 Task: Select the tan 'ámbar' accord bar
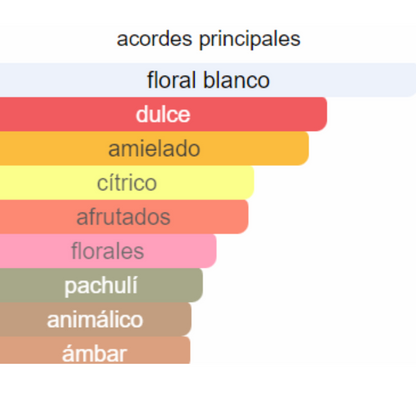click(x=95, y=350)
